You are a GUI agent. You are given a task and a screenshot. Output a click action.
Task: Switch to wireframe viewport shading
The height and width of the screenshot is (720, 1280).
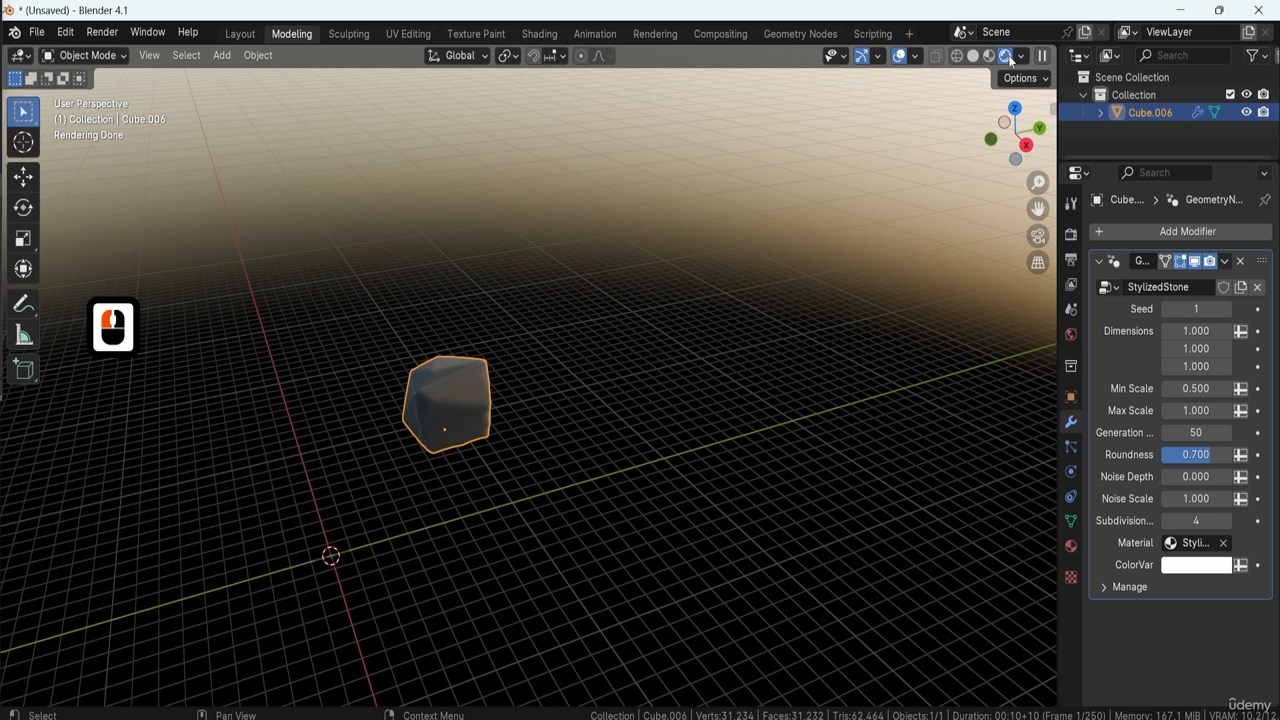tap(957, 56)
